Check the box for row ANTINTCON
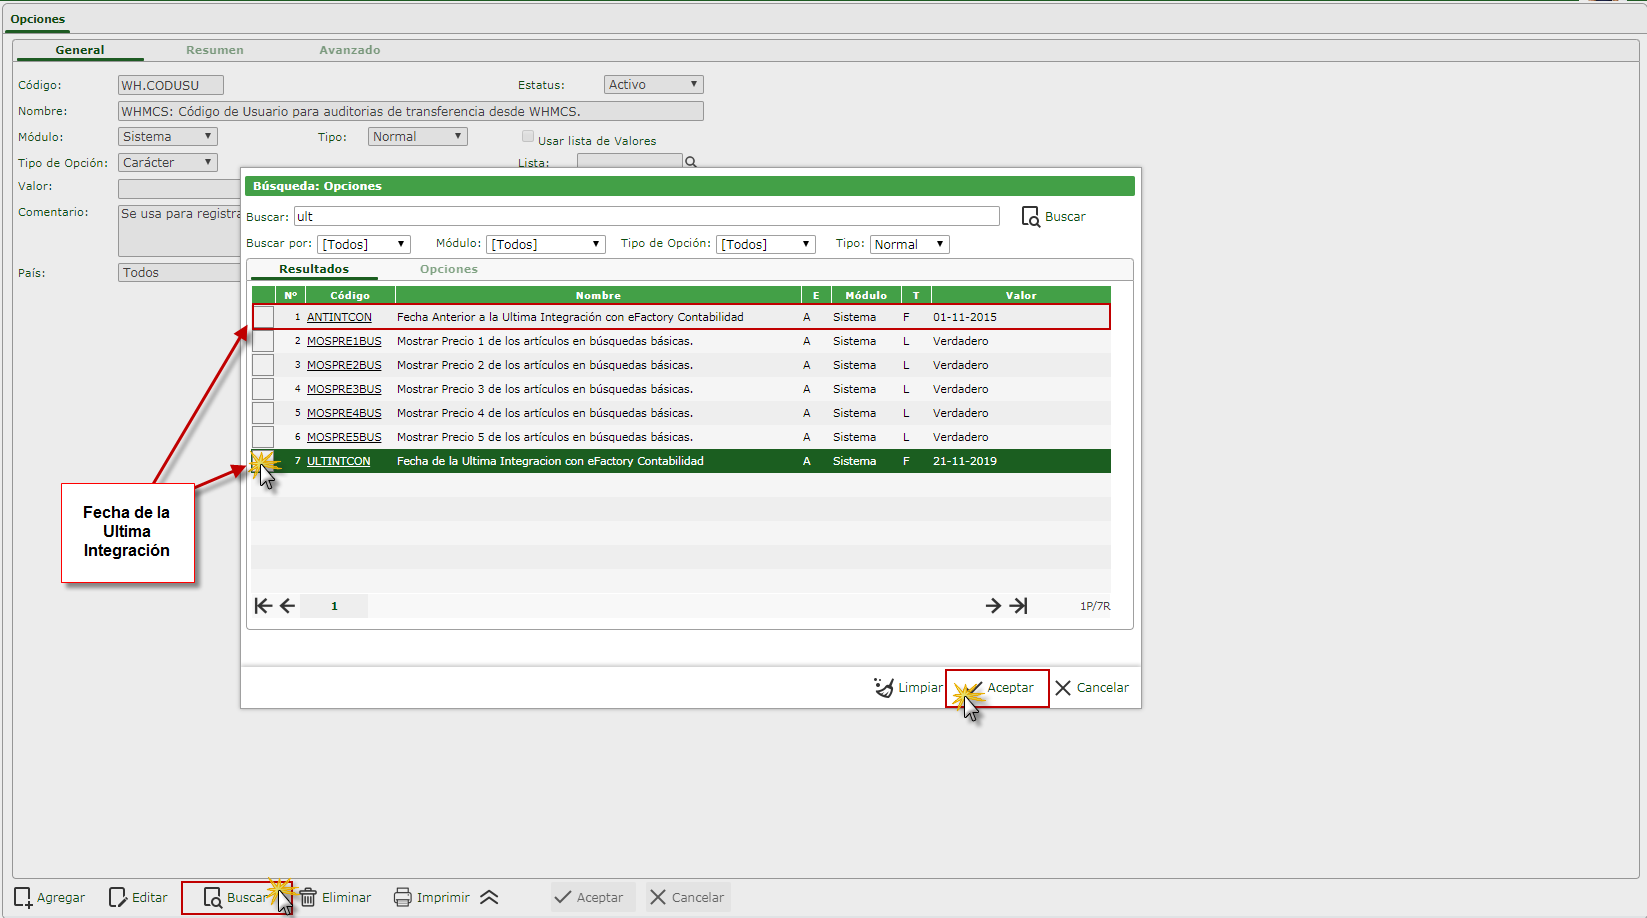Image resolution: width=1647 pixels, height=918 pixels. pos(263,317)
